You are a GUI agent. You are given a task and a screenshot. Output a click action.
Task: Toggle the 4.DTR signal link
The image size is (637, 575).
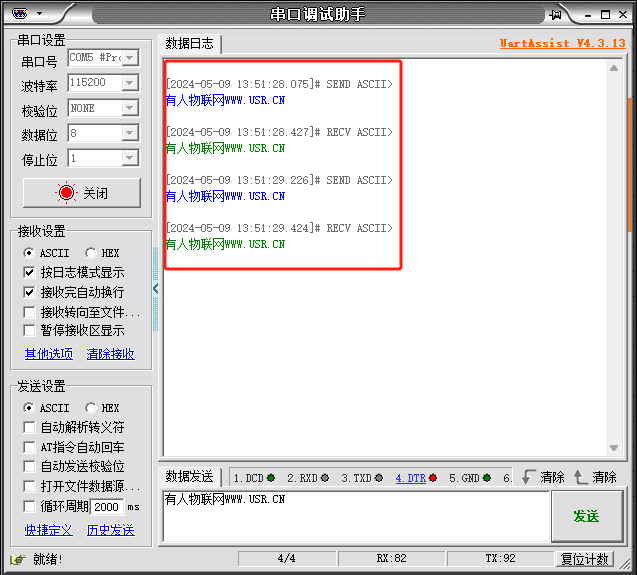pyautogui.click(x=411, y=478)
